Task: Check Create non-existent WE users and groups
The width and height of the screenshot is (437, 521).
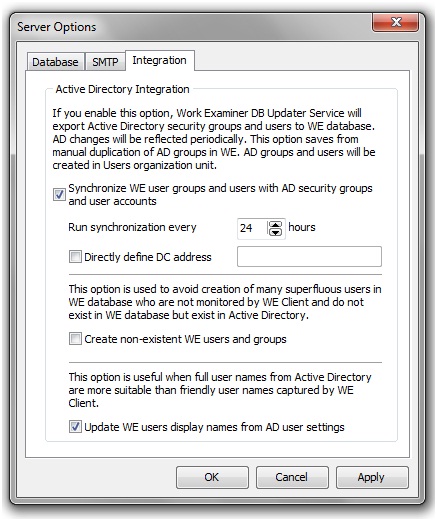Action: point(75,339)
